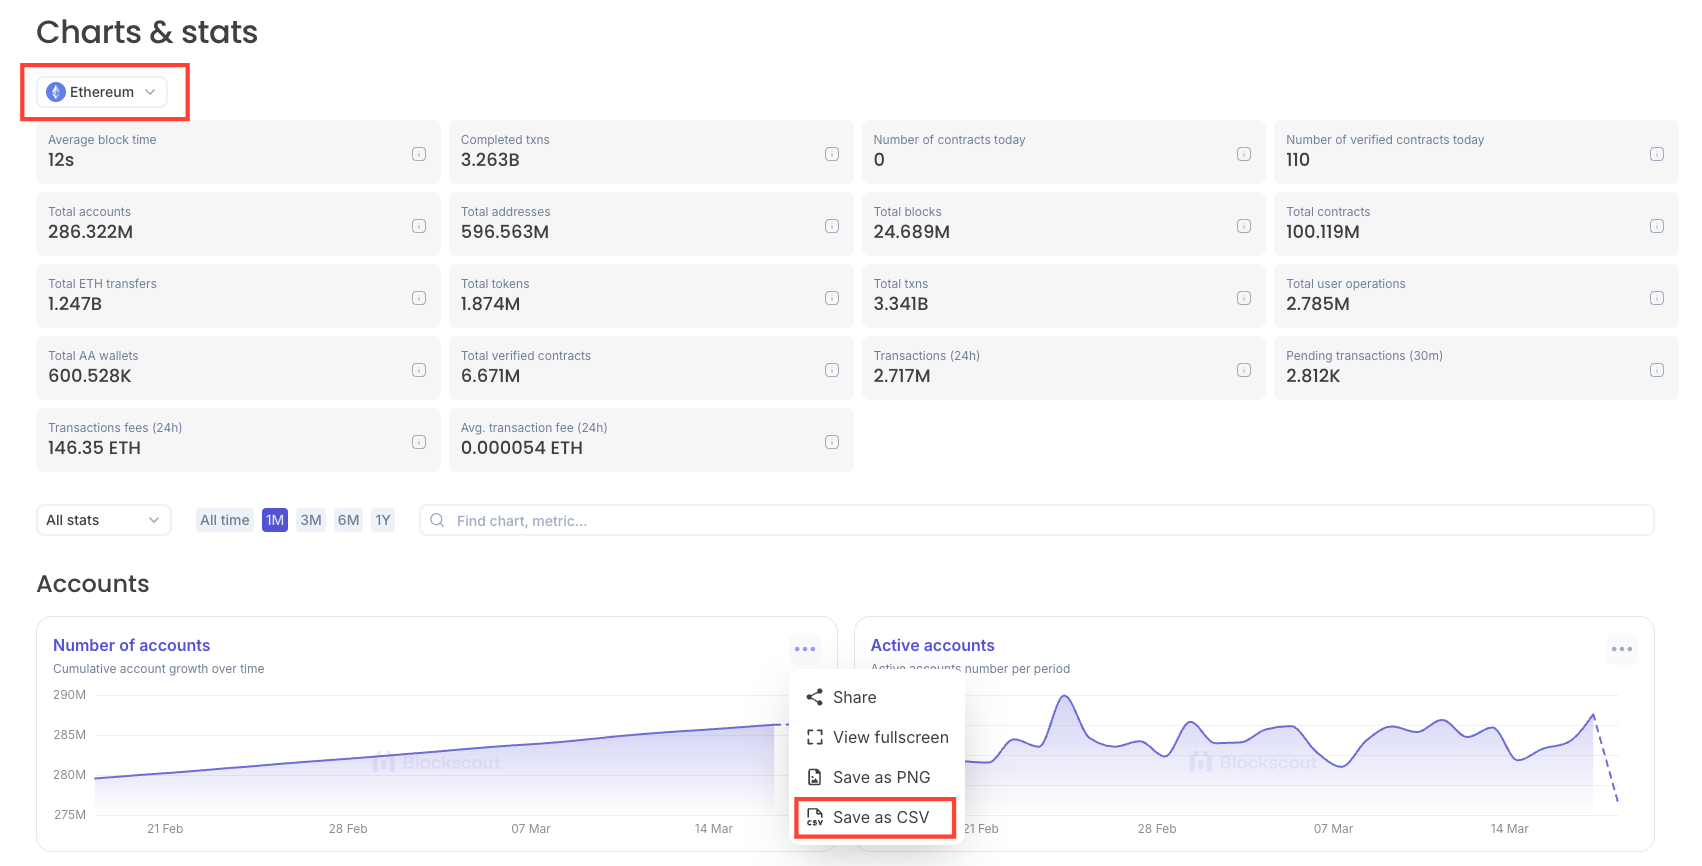Open three-dot menu on Active accounts chart

coord(1621,649)
